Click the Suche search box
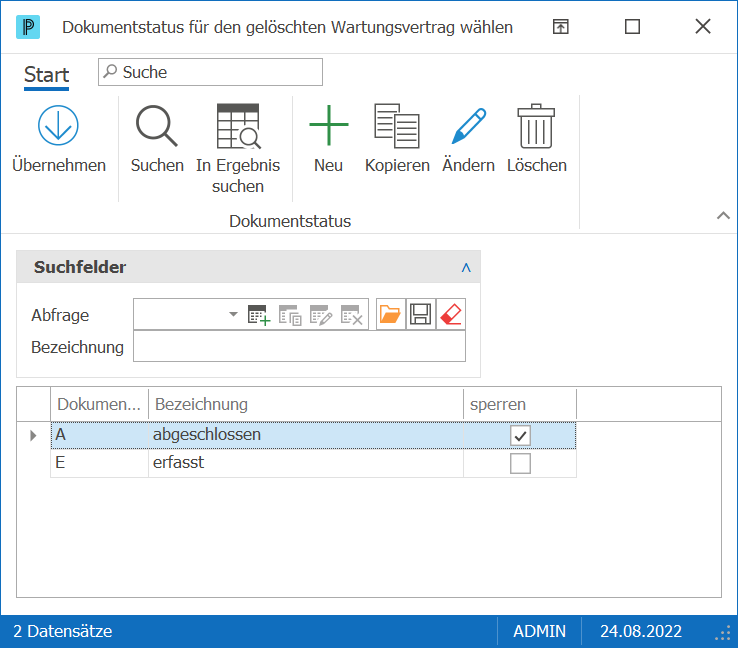Viewport: 738px width, 648px height. tap(210, 72)
